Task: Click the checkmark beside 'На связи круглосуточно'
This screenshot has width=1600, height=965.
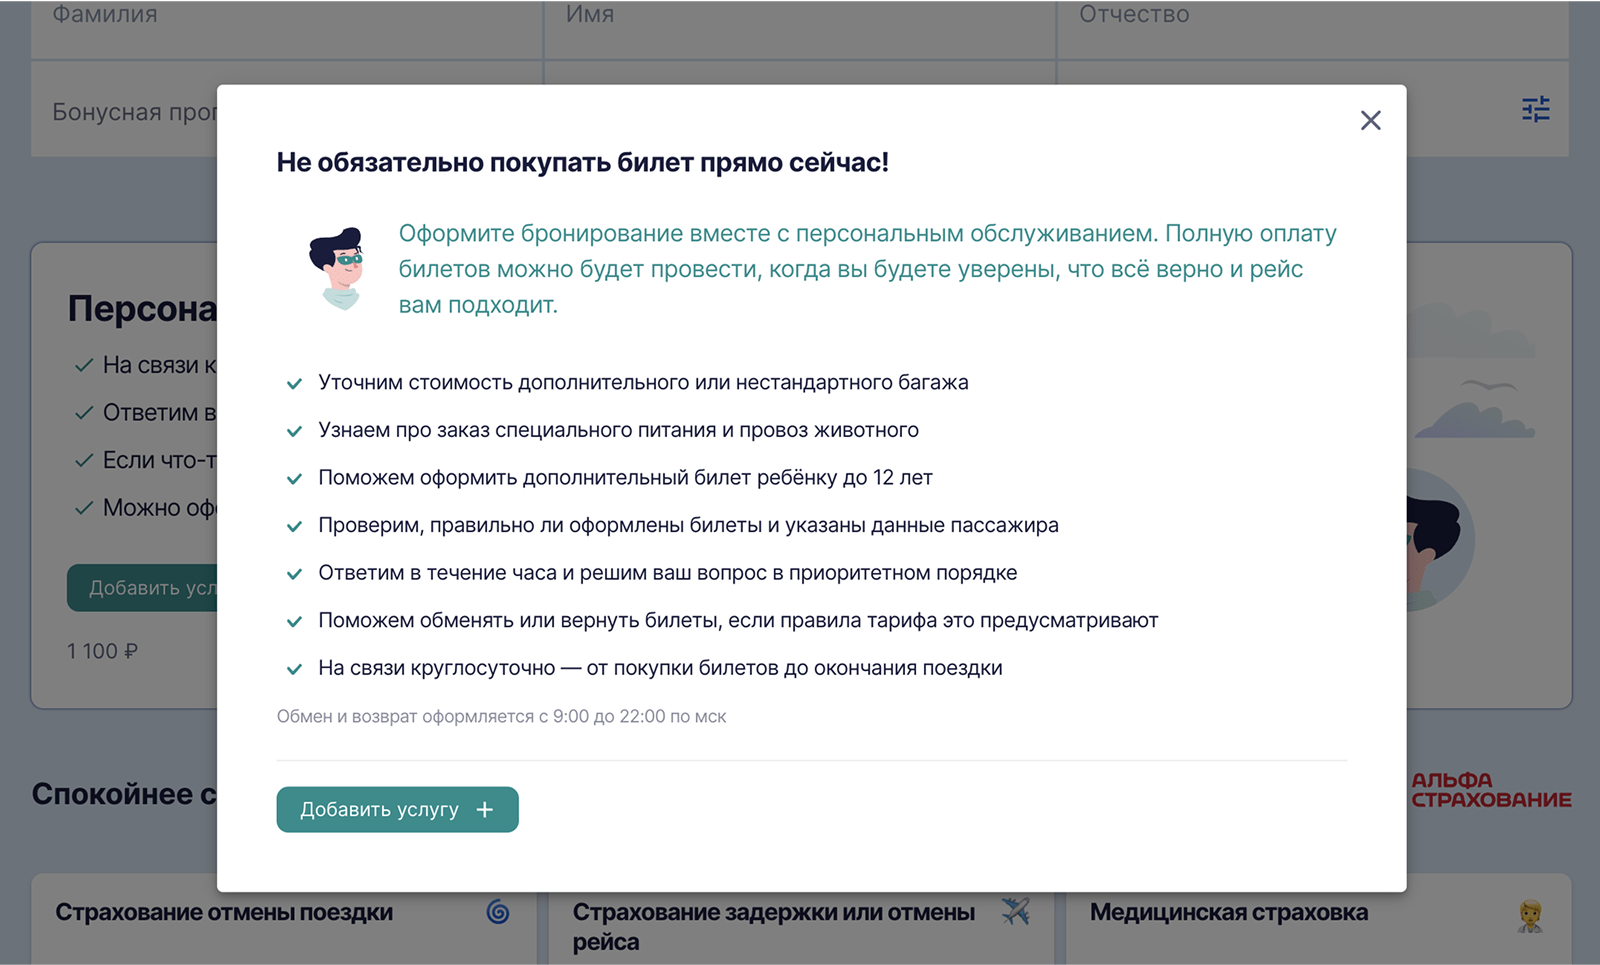Action: coord(294,669)
